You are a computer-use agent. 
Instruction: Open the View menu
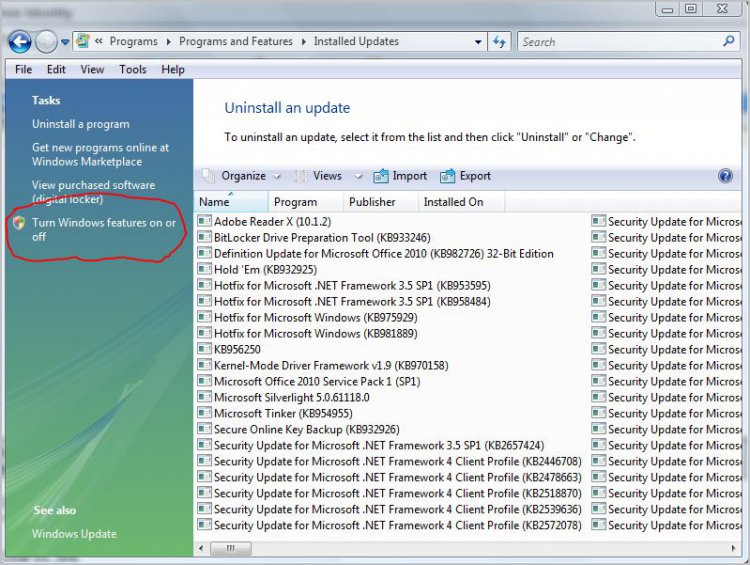[x=92, y=70]
